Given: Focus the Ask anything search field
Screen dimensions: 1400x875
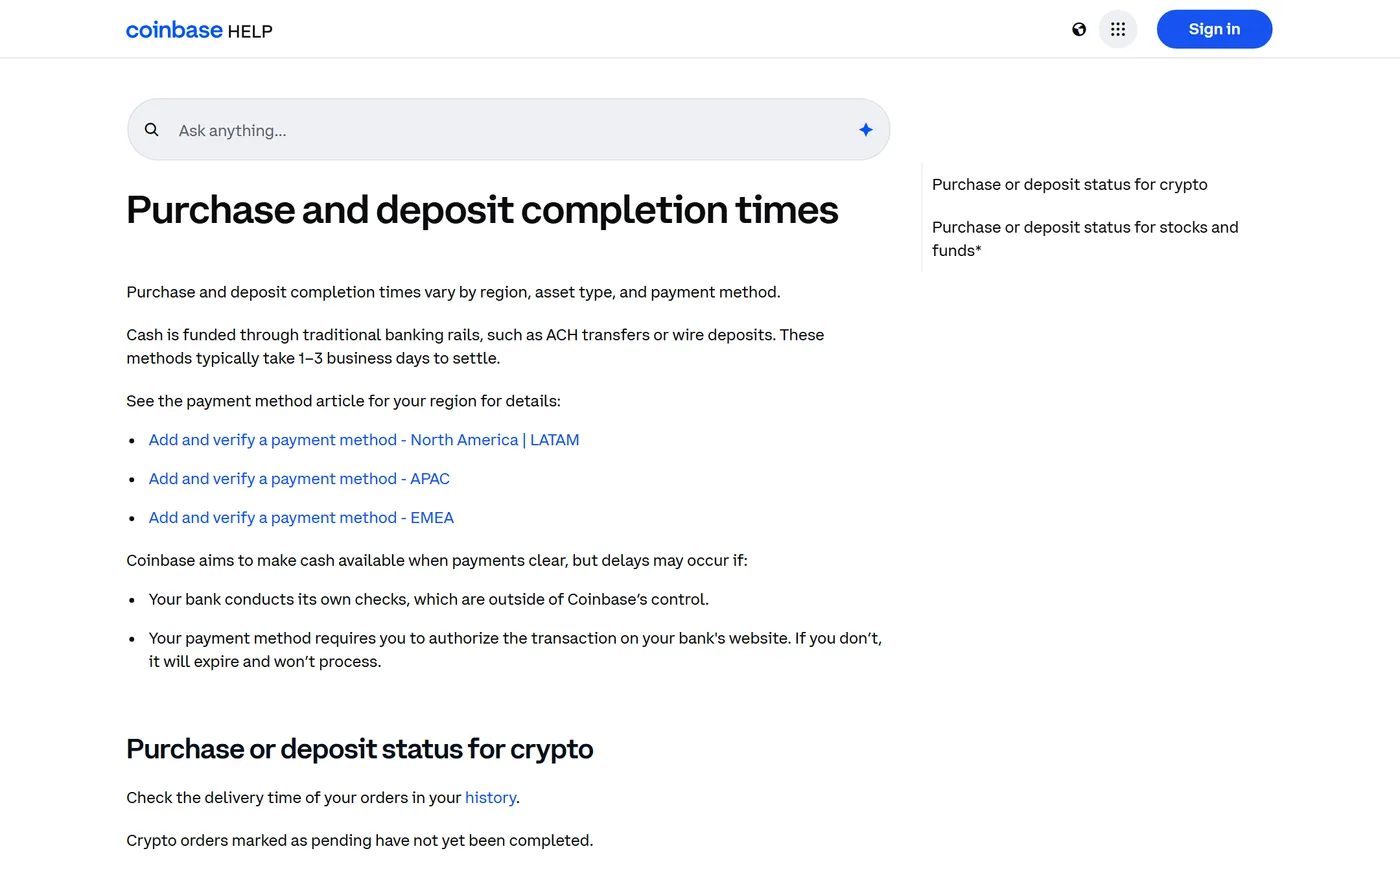Looking at the screenshot, I should 508,130.
